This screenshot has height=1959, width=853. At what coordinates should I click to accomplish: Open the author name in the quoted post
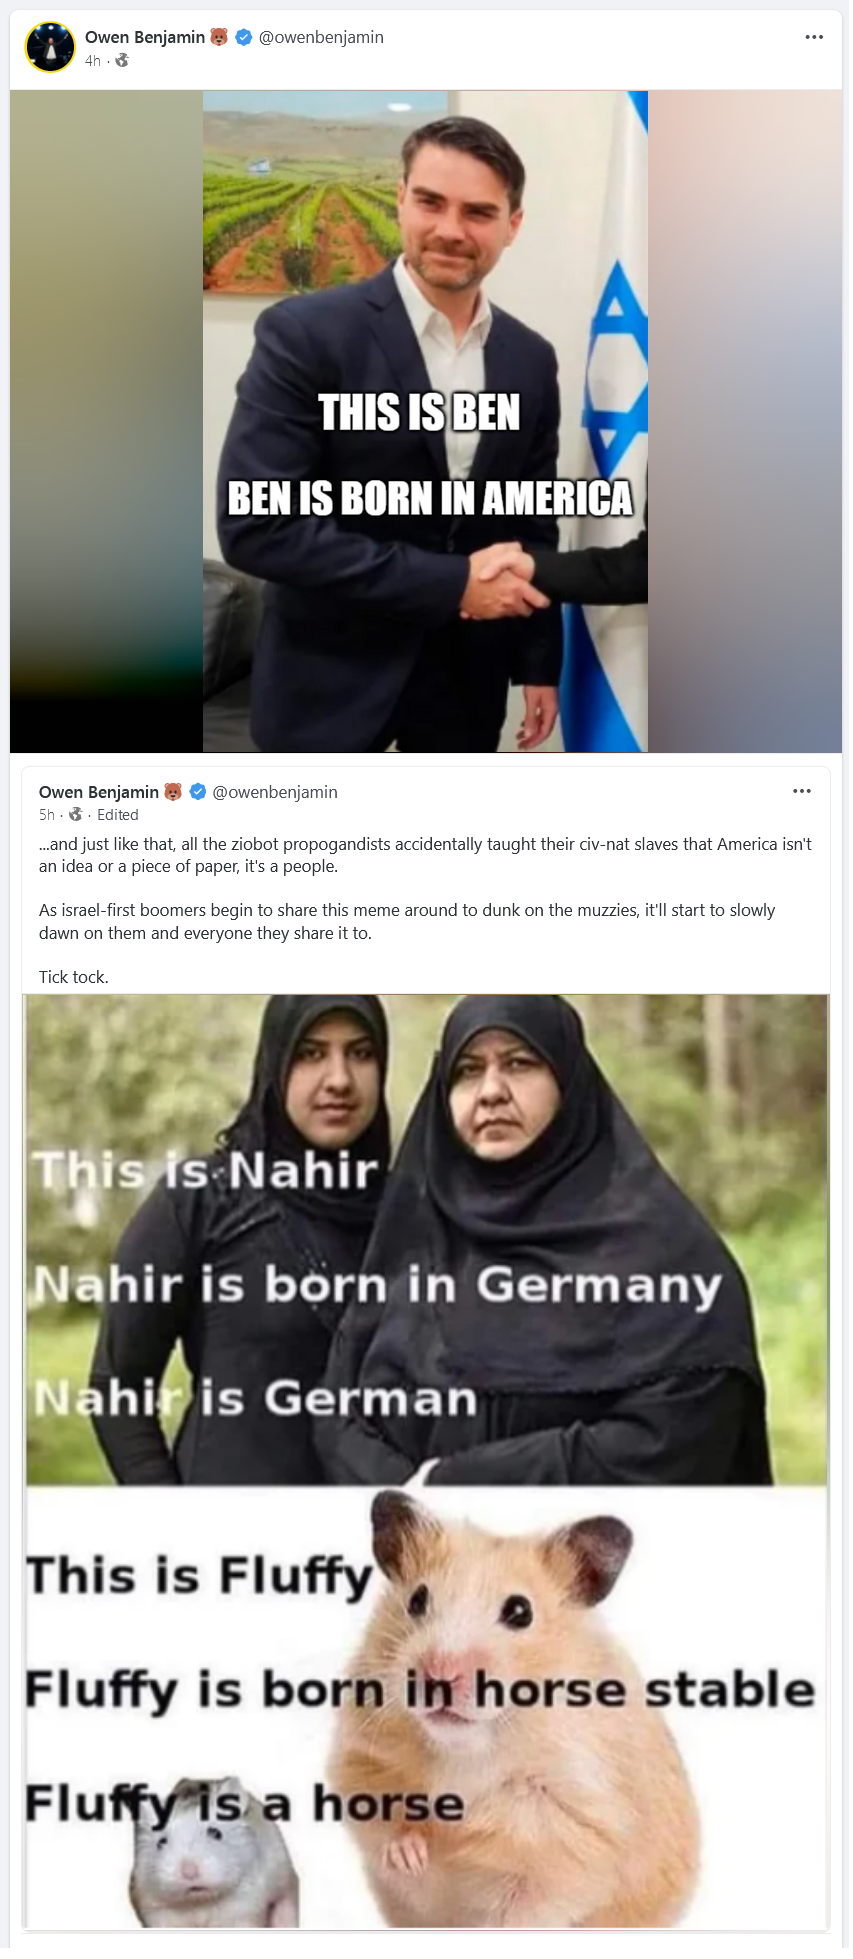click(99, 792)
